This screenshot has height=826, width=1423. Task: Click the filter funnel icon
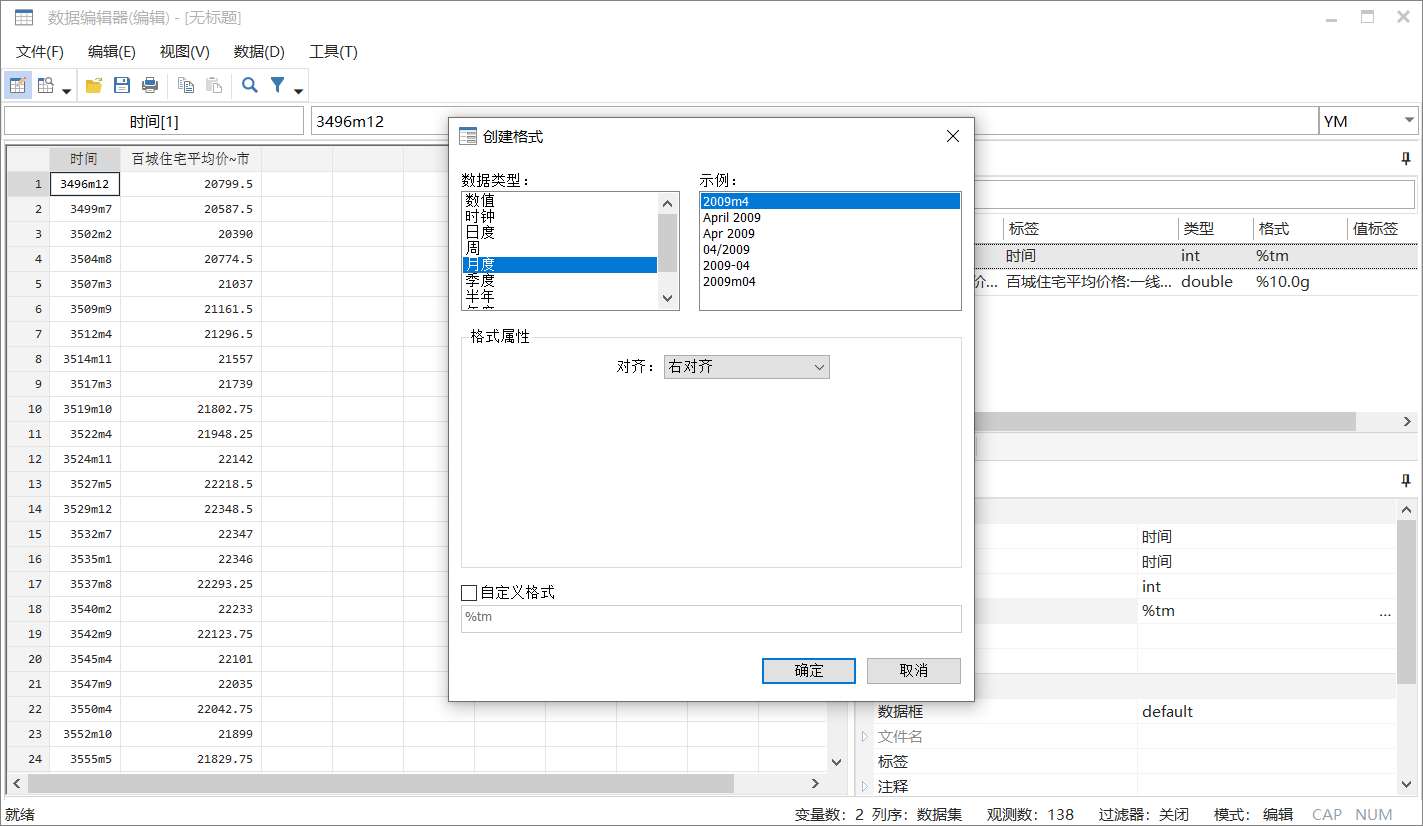pyautogui.click(x=278, y=86)
